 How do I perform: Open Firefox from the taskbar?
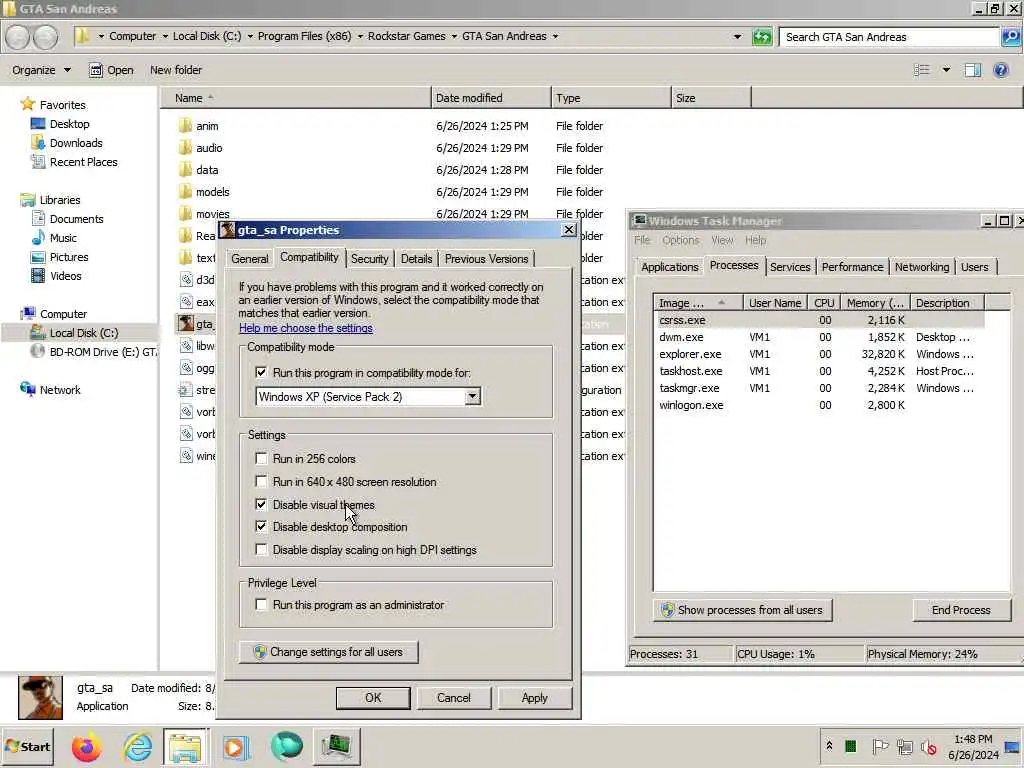(87, 747)
